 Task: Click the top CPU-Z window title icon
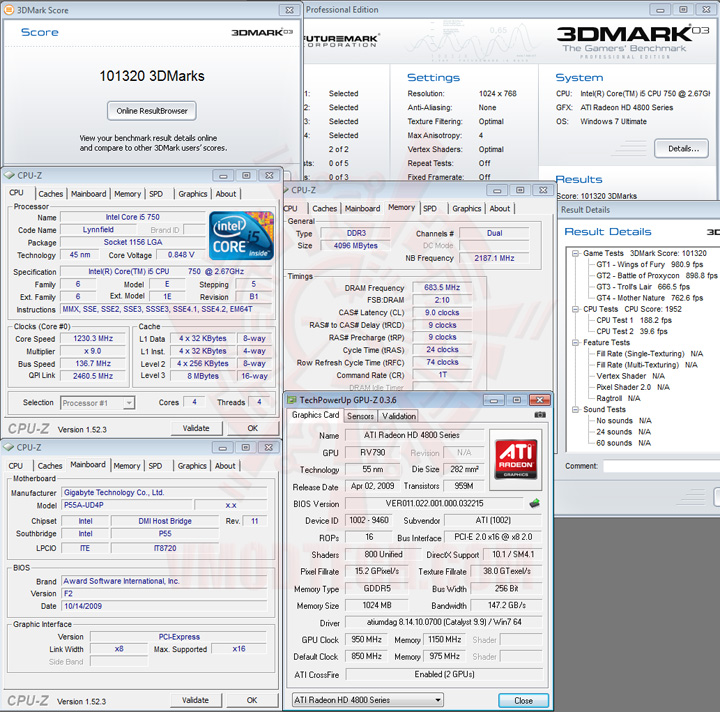coord(9,175)
